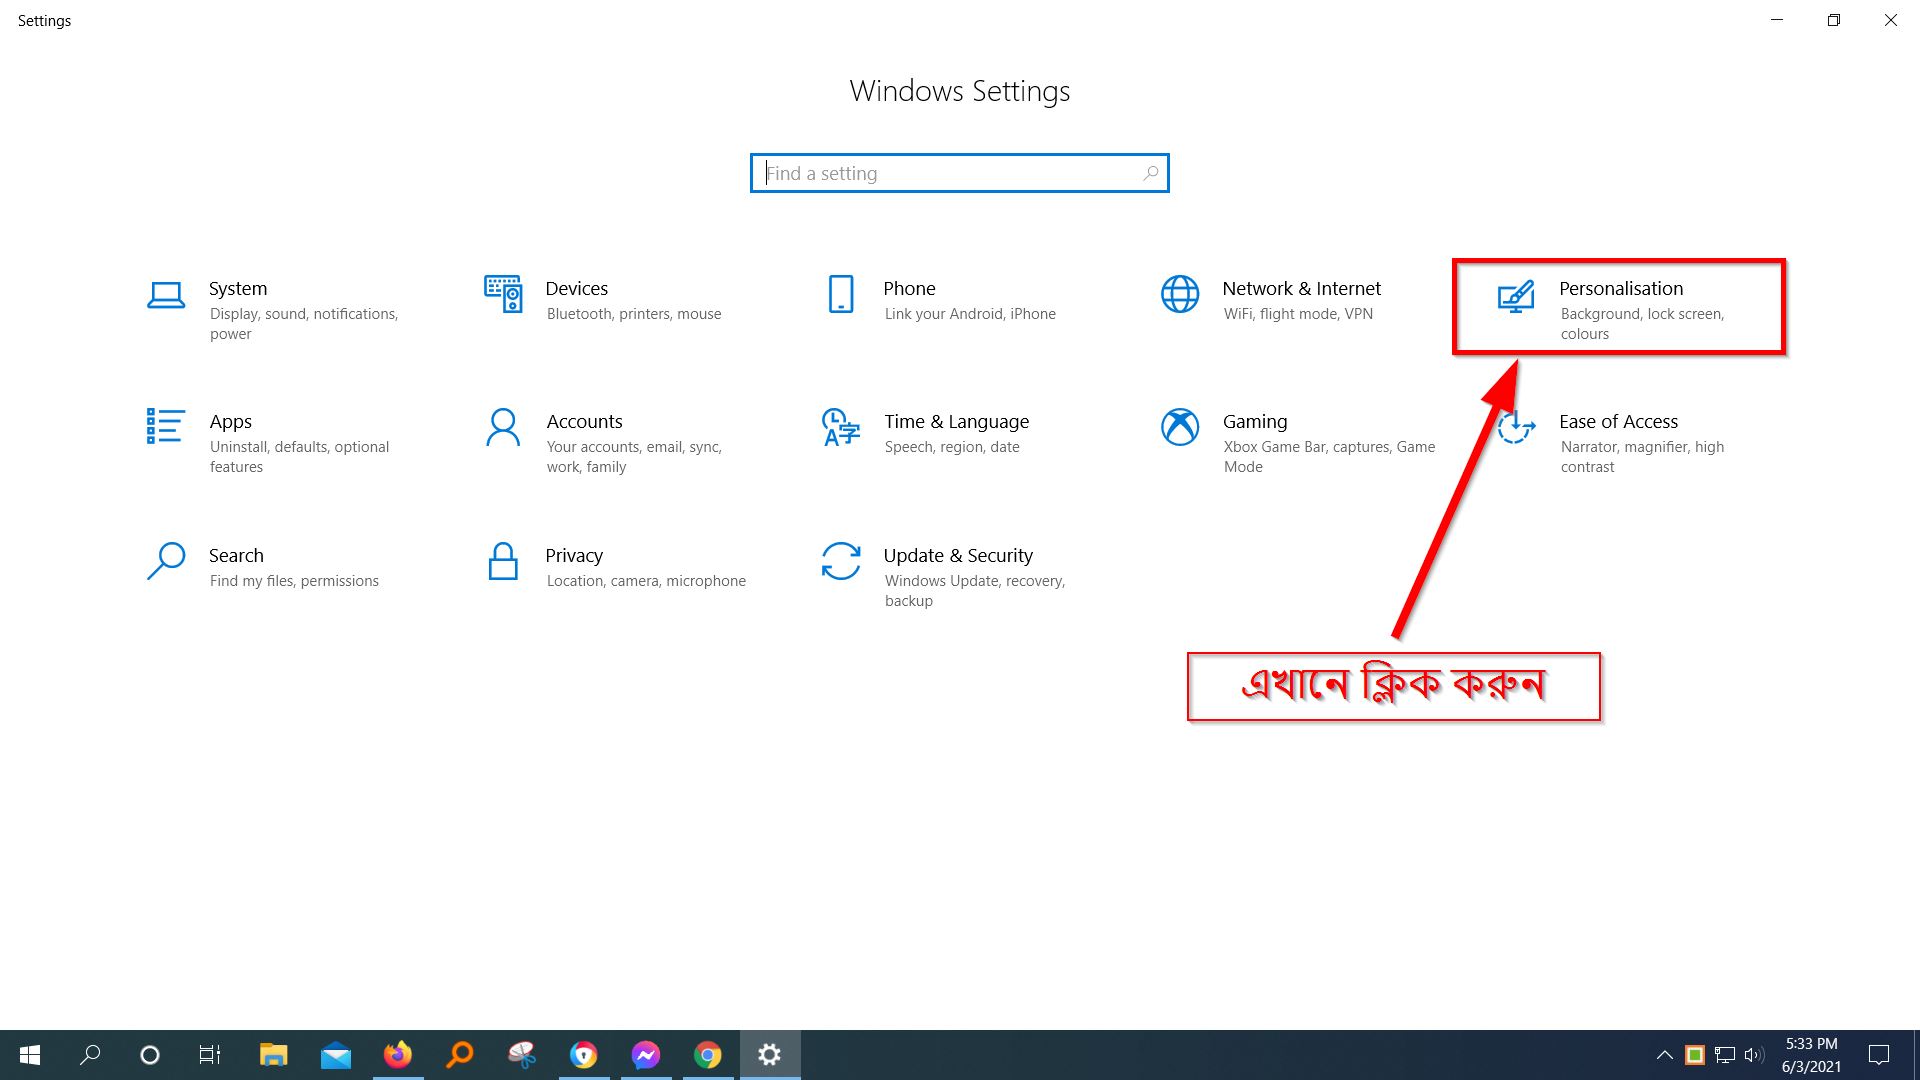Click the Find a setting search field
1920x1080 pixels.
[959, 173]
